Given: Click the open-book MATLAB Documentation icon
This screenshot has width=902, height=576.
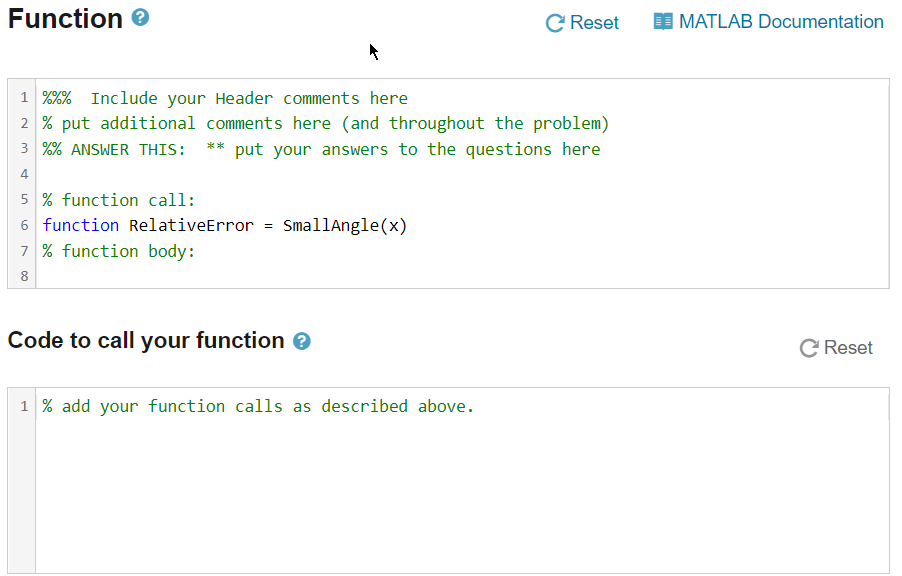Looking at the screenshot, I should [x=664, y=21].
